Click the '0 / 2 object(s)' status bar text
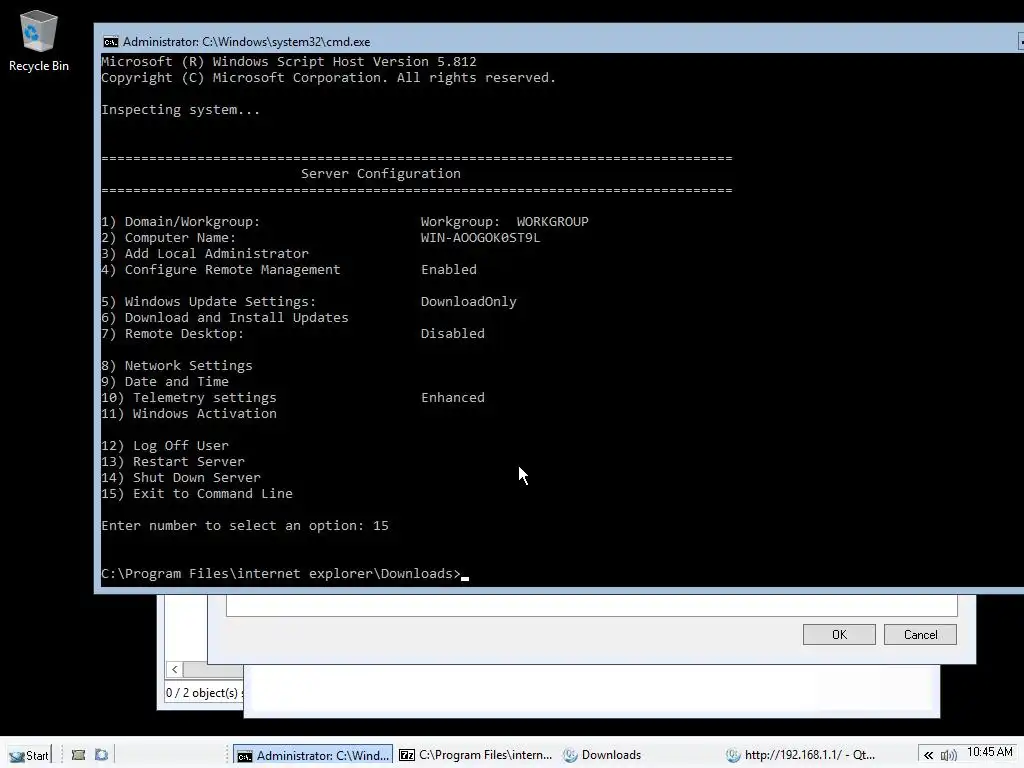 202,693
